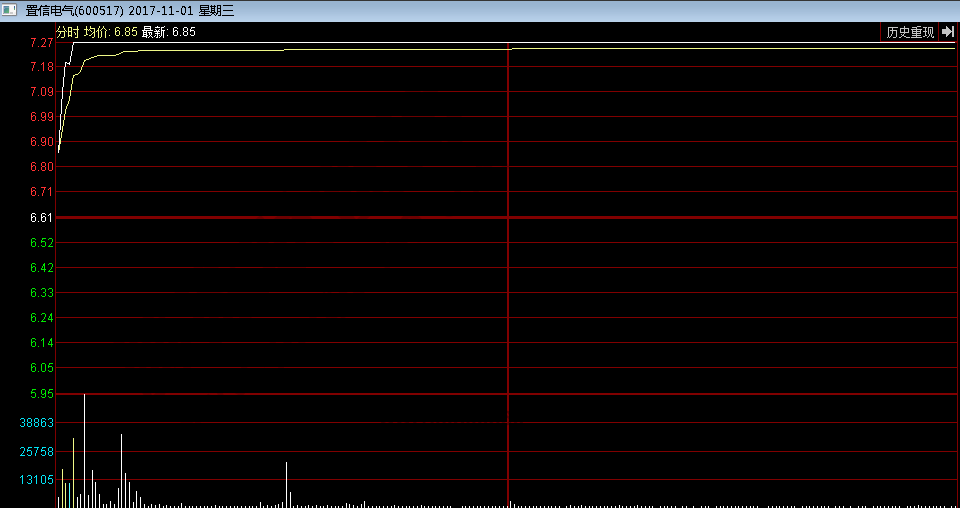This screenshot has width=960, height=508.
Task: Click the 6.24 price axis label
Action: click(41, 318)
